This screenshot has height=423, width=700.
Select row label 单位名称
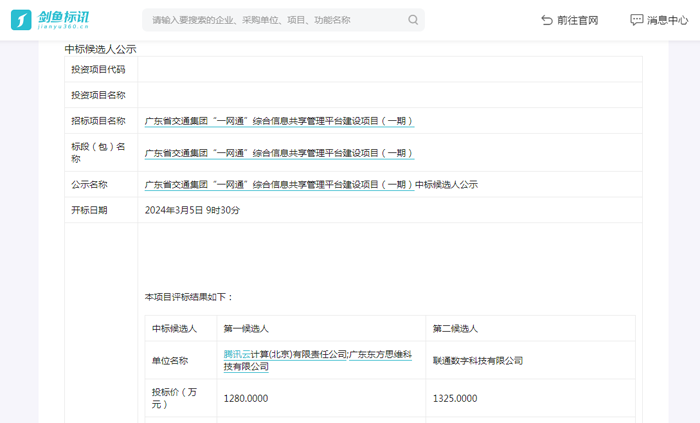[x=170, y=361]
